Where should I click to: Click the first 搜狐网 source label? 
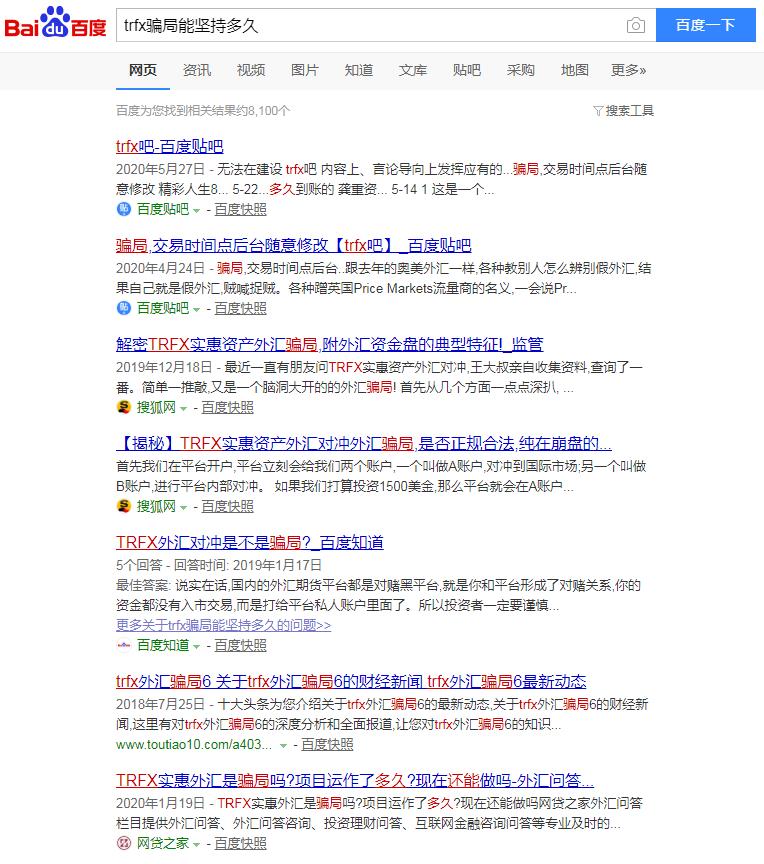pyautogui.click(x=156, y=408)
